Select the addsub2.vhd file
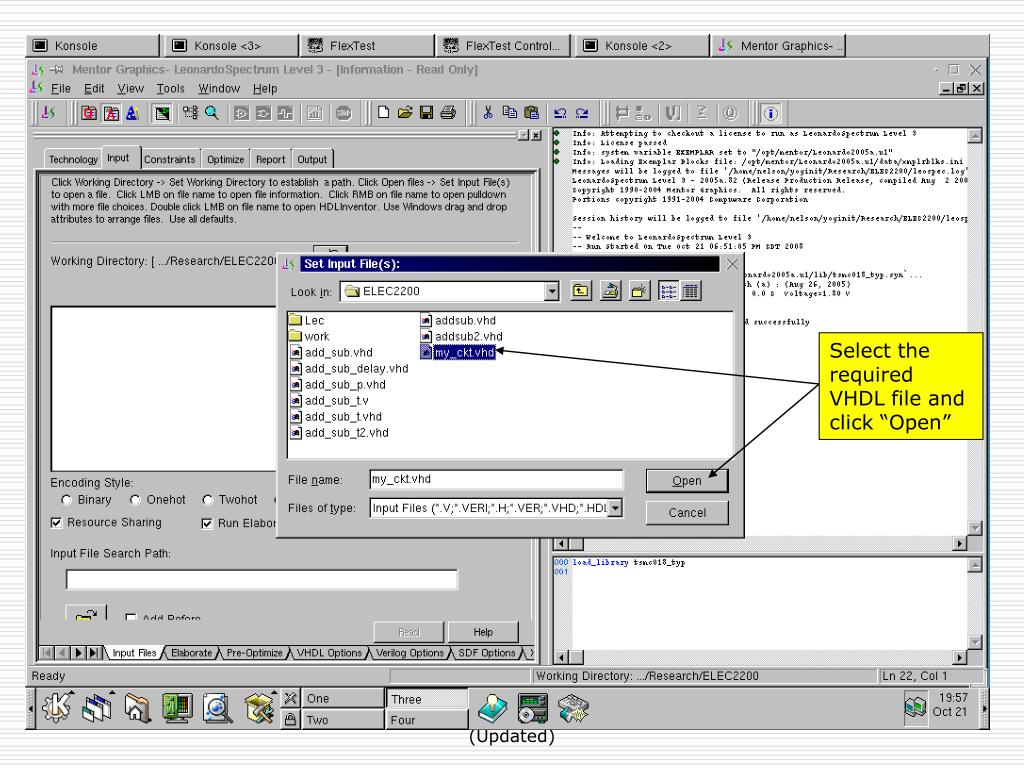Screen dimensions: 1024x768 coord(462,336)
